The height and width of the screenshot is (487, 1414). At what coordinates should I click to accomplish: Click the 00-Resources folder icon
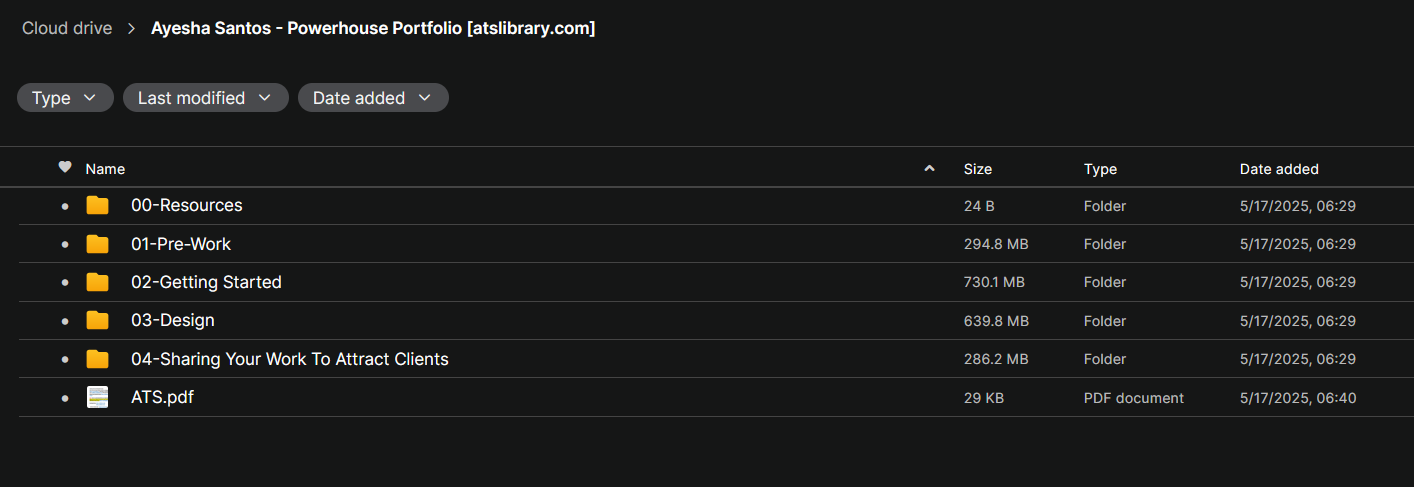point(97,206)
